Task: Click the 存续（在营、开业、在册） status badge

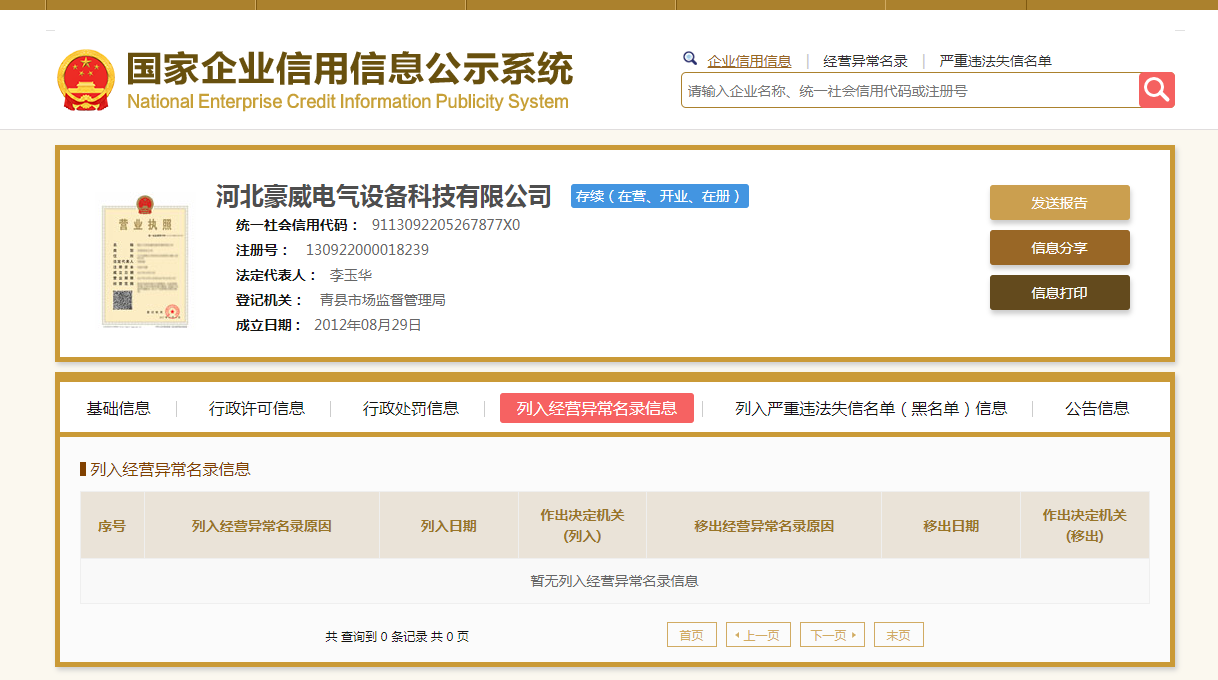Action: (660, 196)
